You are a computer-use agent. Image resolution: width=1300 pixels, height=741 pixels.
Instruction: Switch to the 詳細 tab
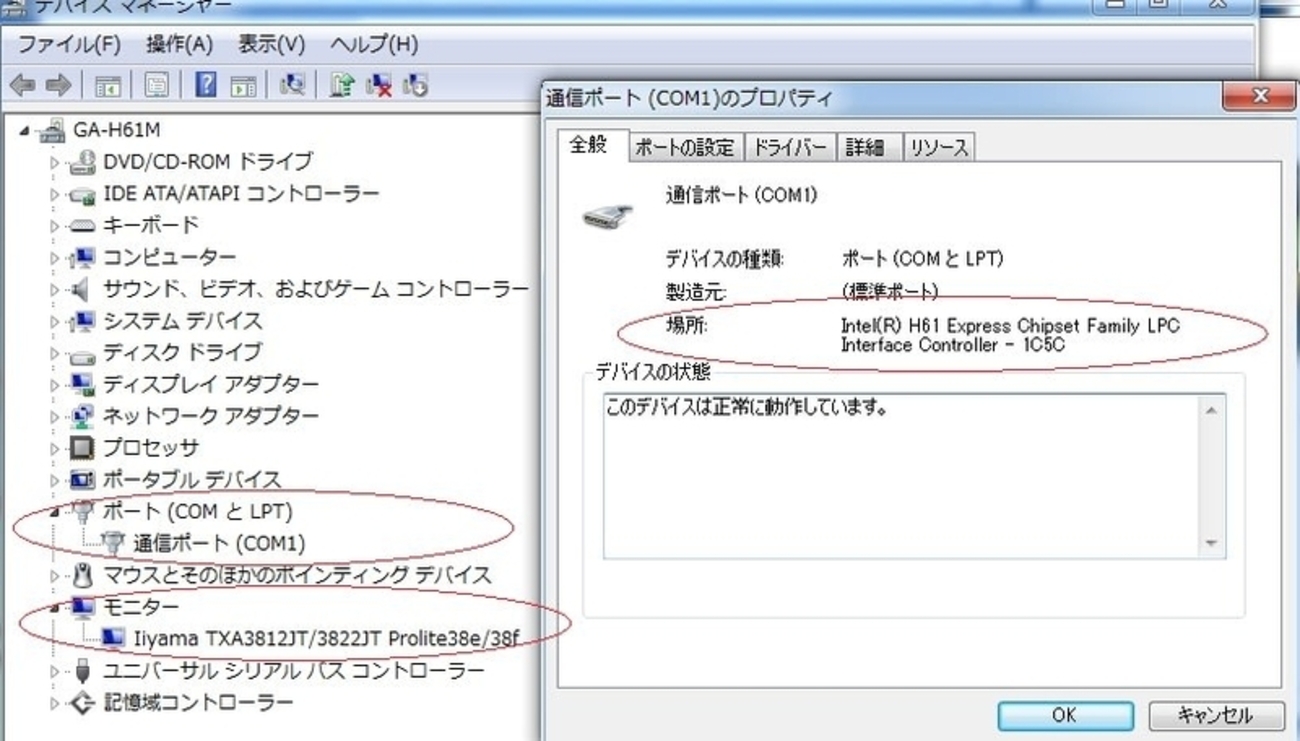866,148
